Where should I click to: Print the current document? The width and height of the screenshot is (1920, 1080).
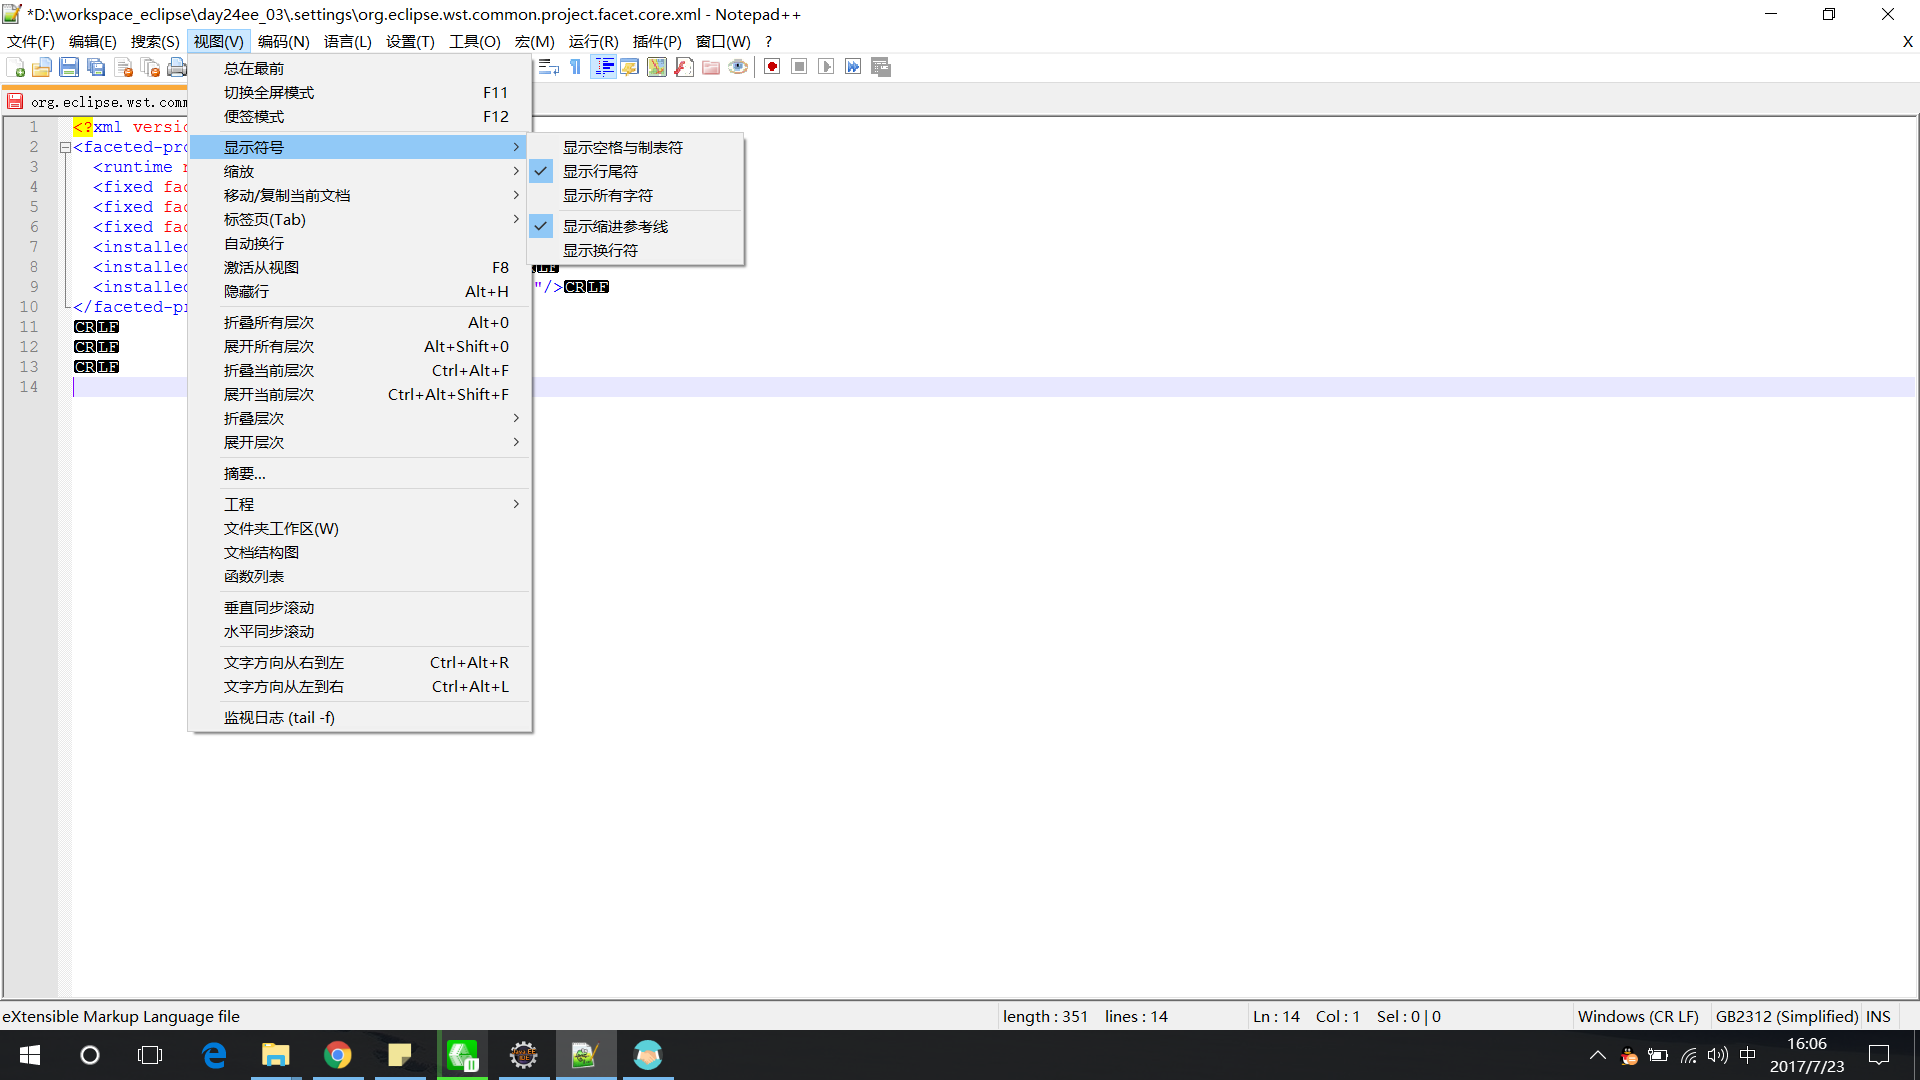[x=177, y=67]
